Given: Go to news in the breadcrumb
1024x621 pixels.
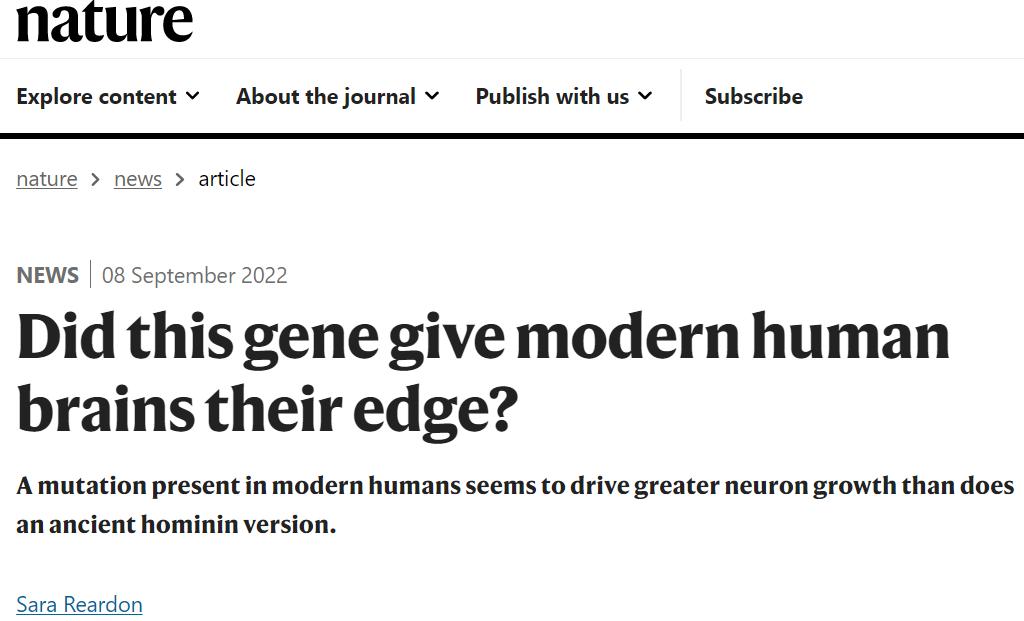Looking at the screenshot, I should (138, 179).
